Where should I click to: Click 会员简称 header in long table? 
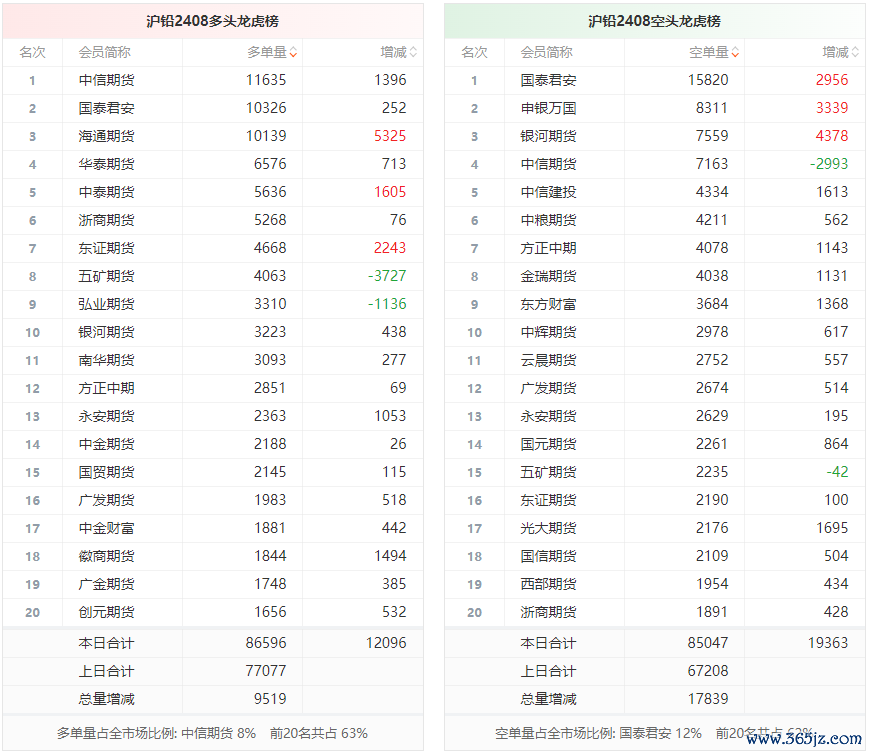(x=105, y=53)
